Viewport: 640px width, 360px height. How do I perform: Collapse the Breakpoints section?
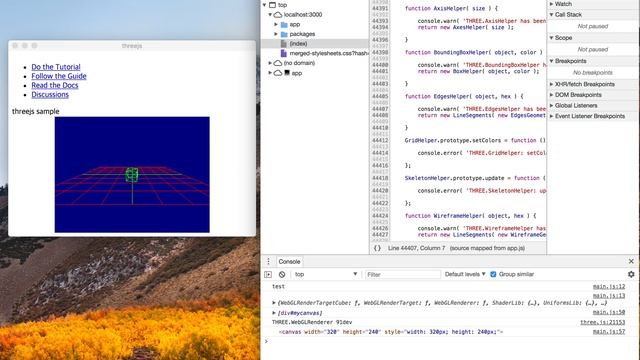coord(551,61)
